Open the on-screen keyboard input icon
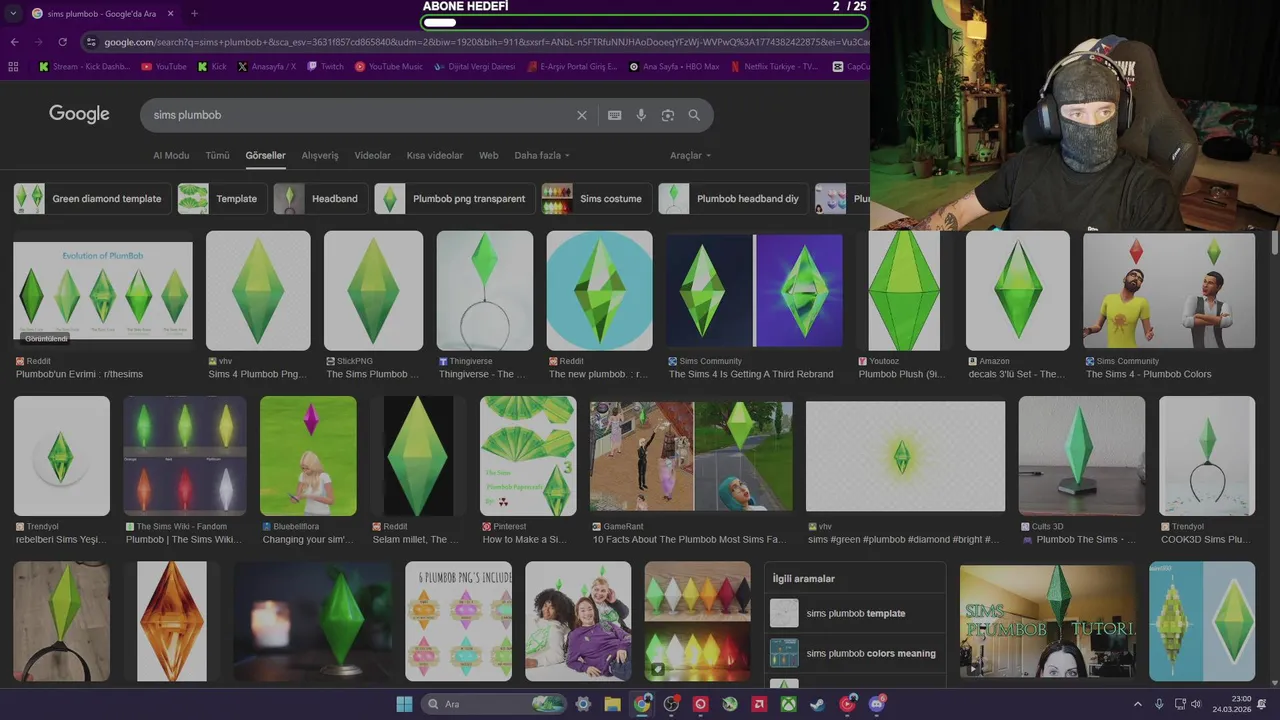The image size is (1280, 720). pyautogui.click(x=614, y=115)
